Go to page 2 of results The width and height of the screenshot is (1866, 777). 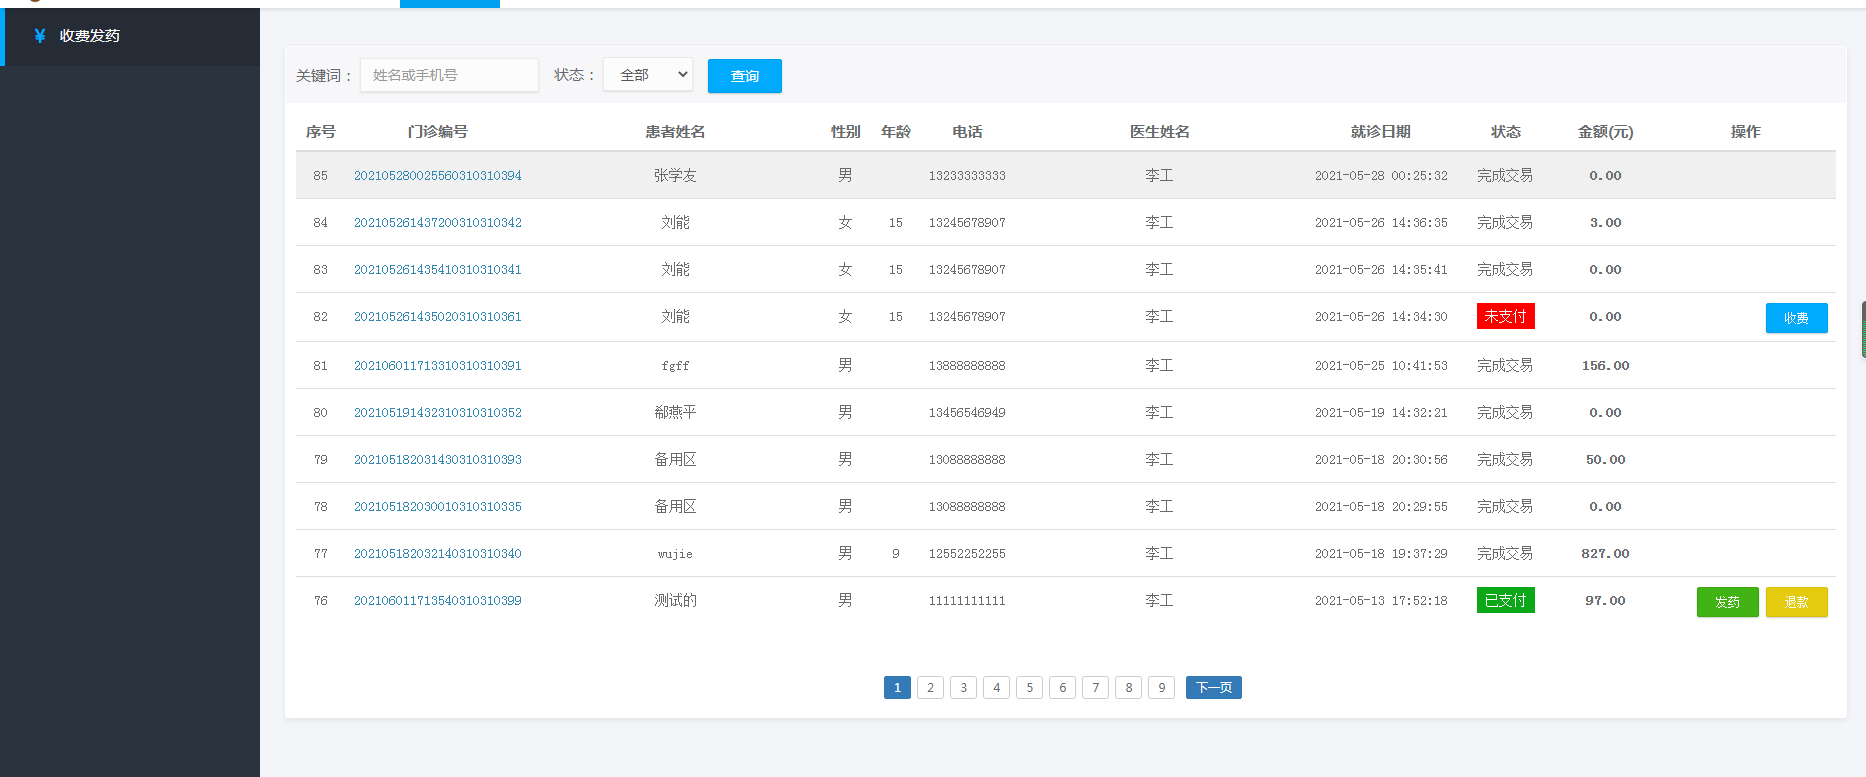tap(930, 687)
